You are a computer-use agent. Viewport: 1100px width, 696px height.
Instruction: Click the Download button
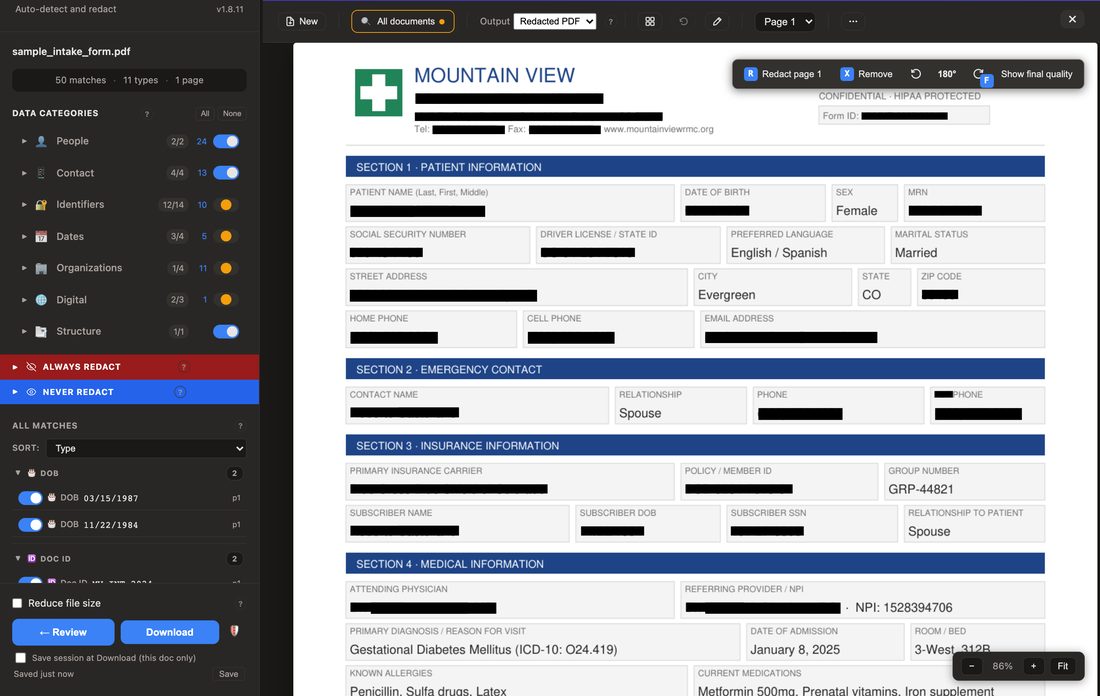(x=170, y=632)
